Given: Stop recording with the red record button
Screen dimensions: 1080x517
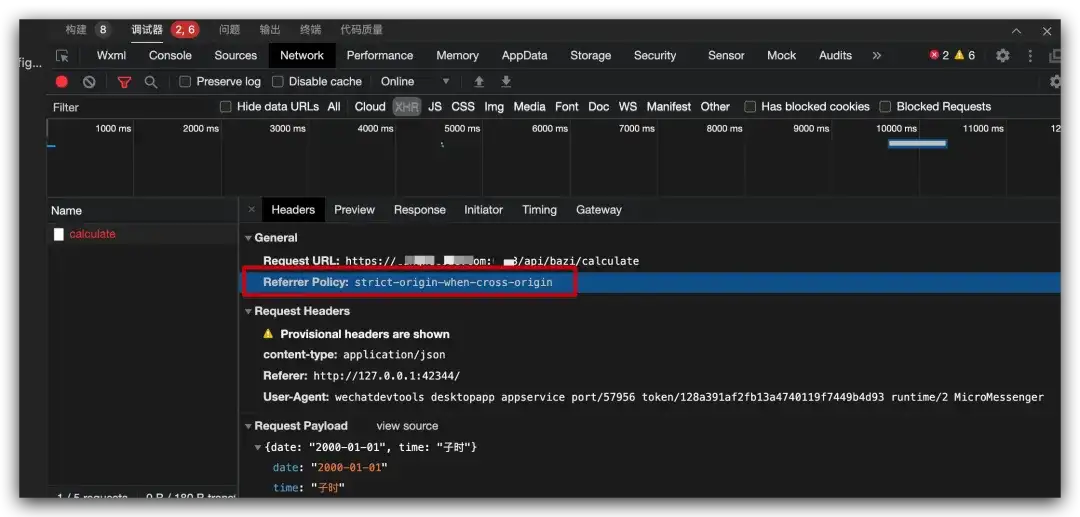Looking at the screenshot, I should 62,82.
